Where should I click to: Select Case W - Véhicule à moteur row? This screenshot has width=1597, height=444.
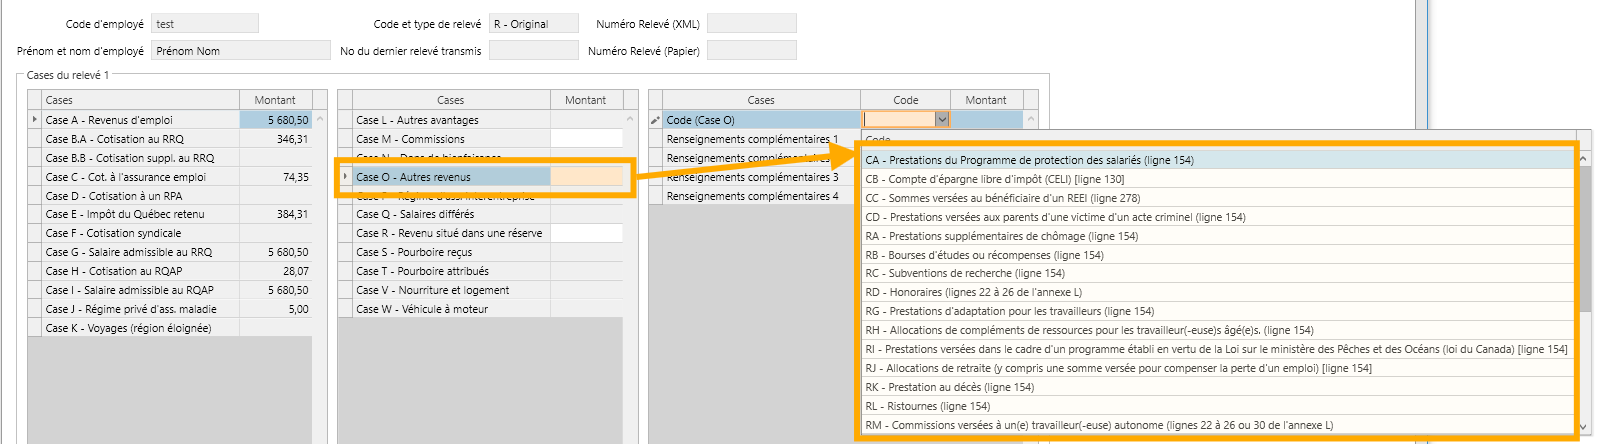coord(481,309)
